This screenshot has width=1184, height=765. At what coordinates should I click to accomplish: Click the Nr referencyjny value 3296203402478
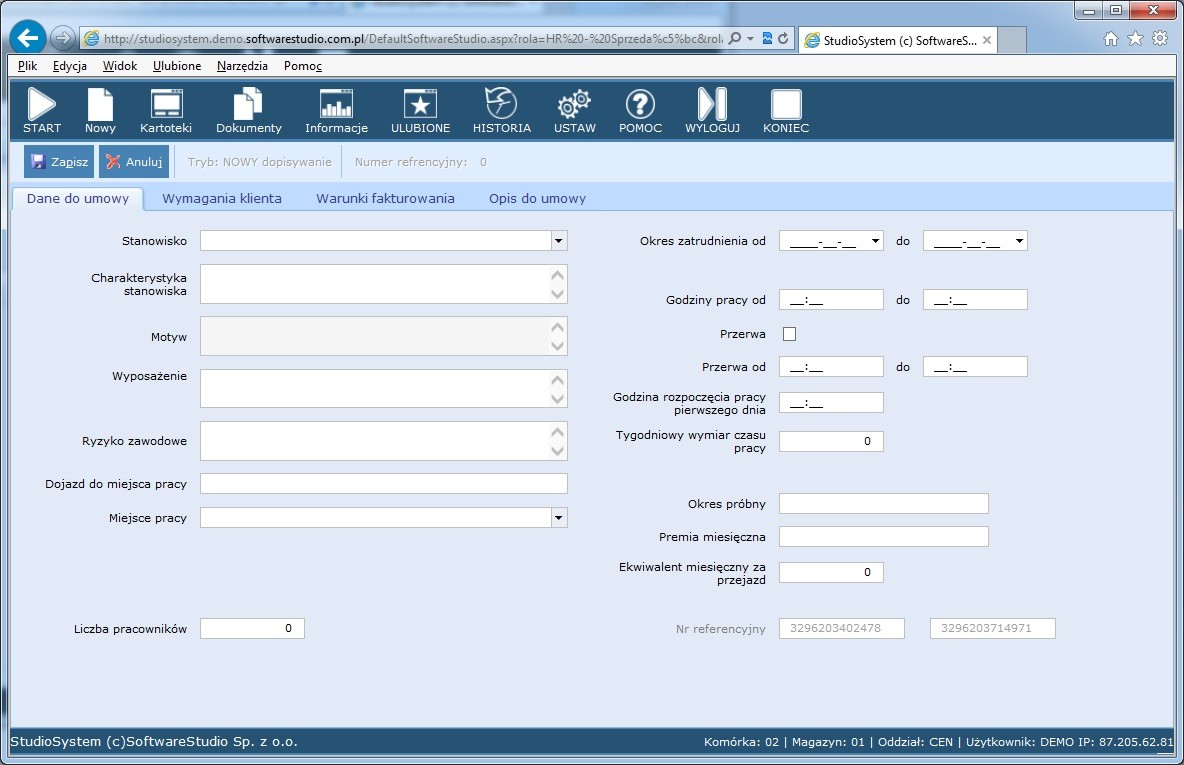[x=841, y=628]
